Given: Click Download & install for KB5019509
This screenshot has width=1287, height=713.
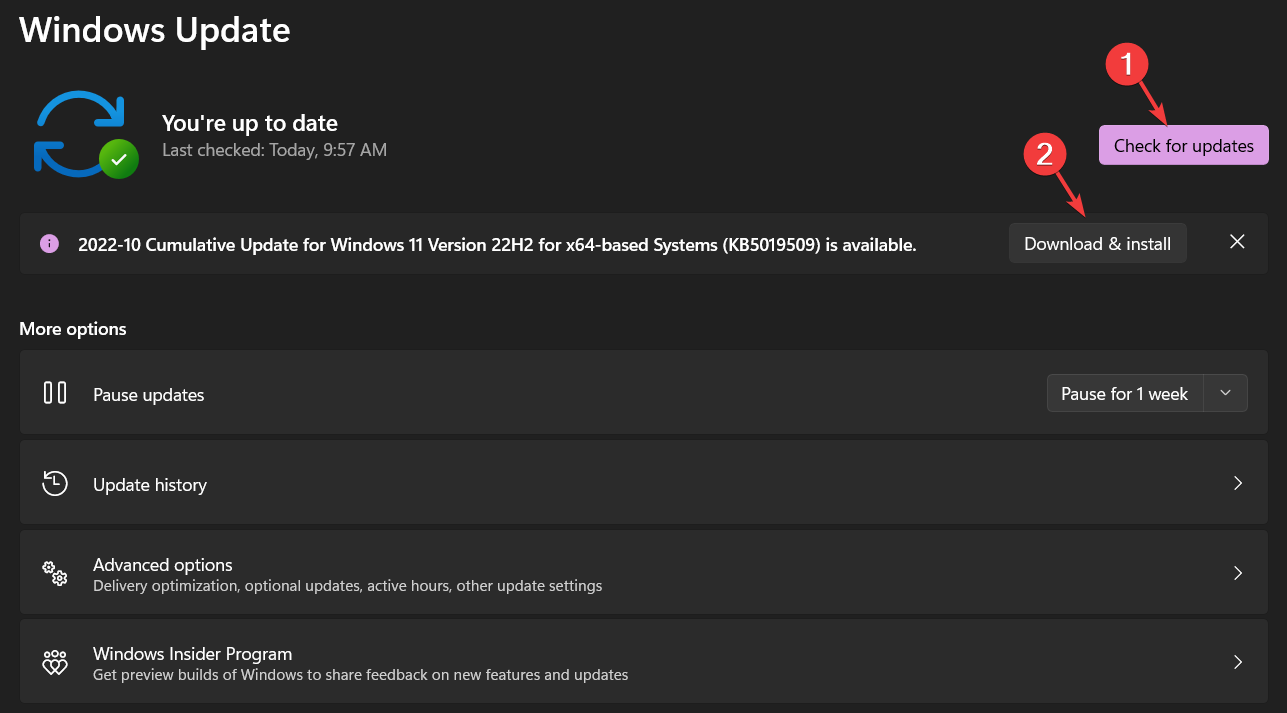Looking at the screenshot, I should [1097, 243].
